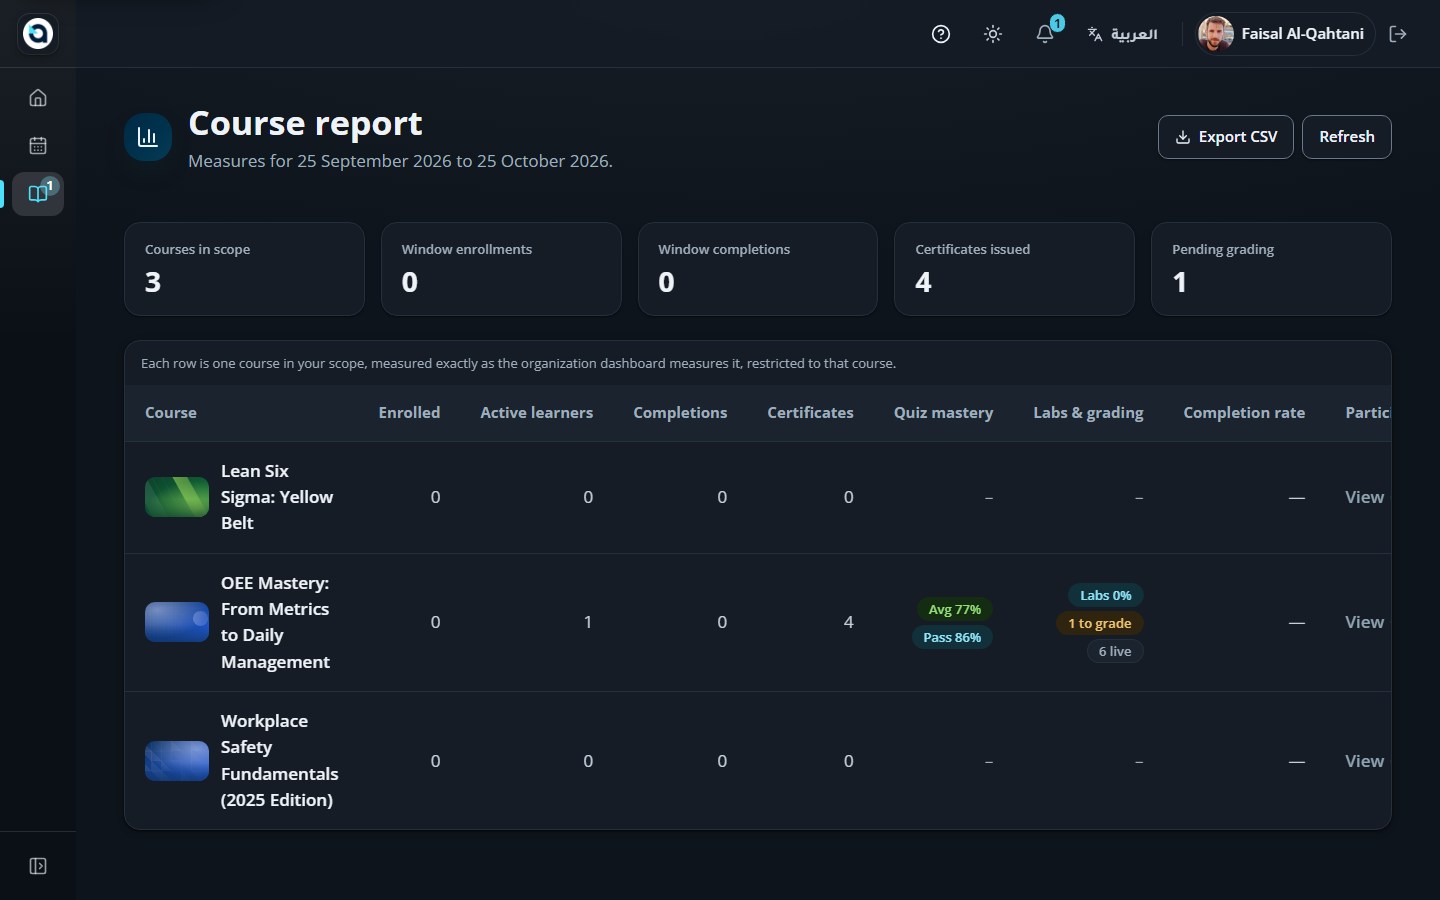
Task: Click the 1 to grade badge
Action: click(1100, 623)
